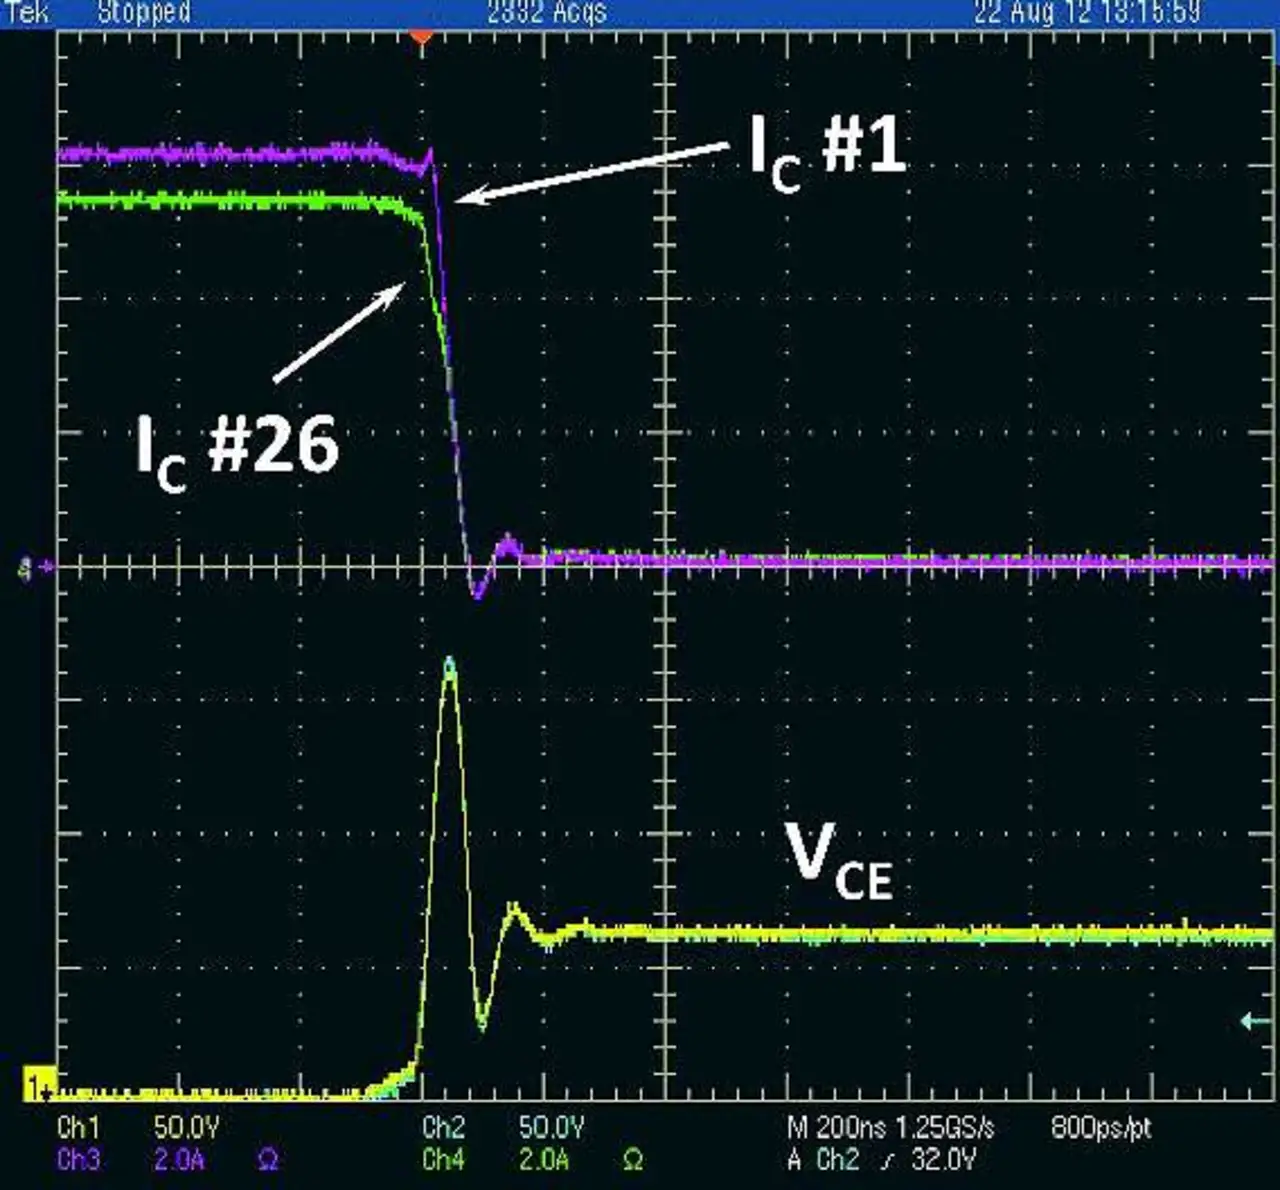Click the date and time readout
This screenshot has width=1280, height=1190.
(1087, 12)
